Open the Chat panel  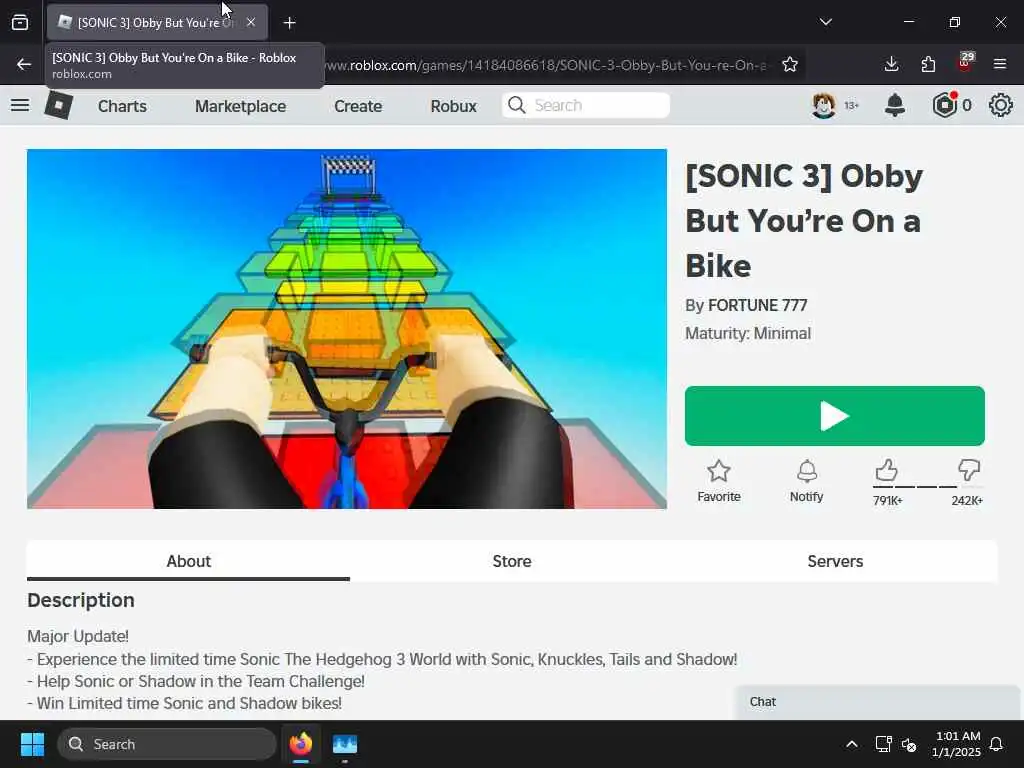click(x=877, y=702)
